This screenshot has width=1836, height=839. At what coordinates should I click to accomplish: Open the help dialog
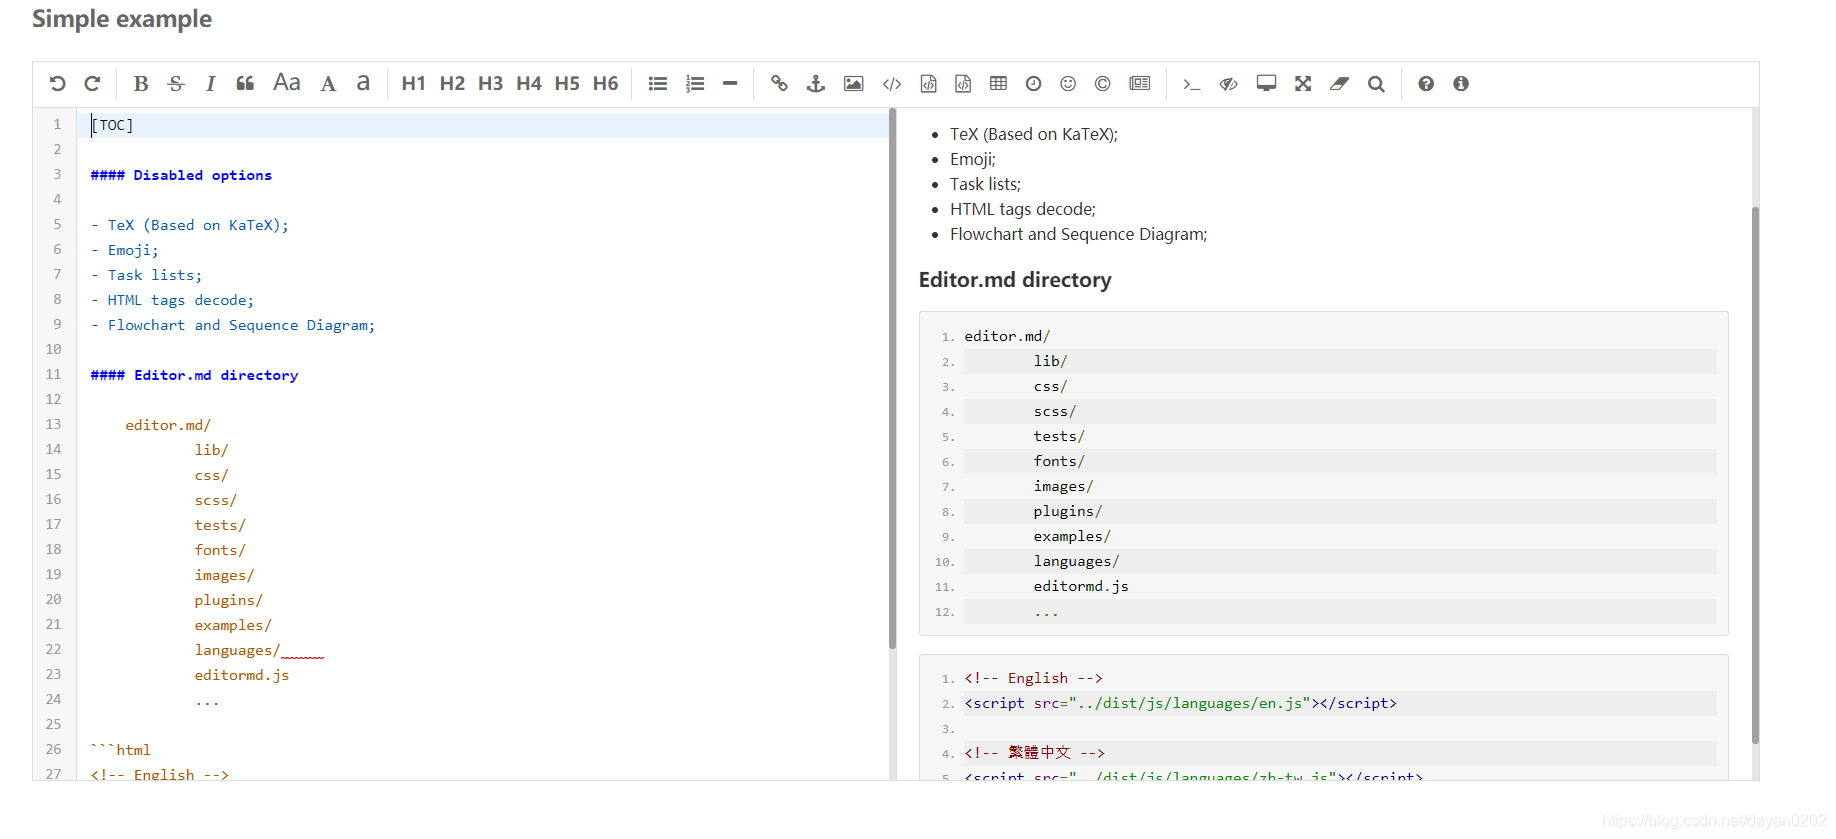[x=1426, y=84]
